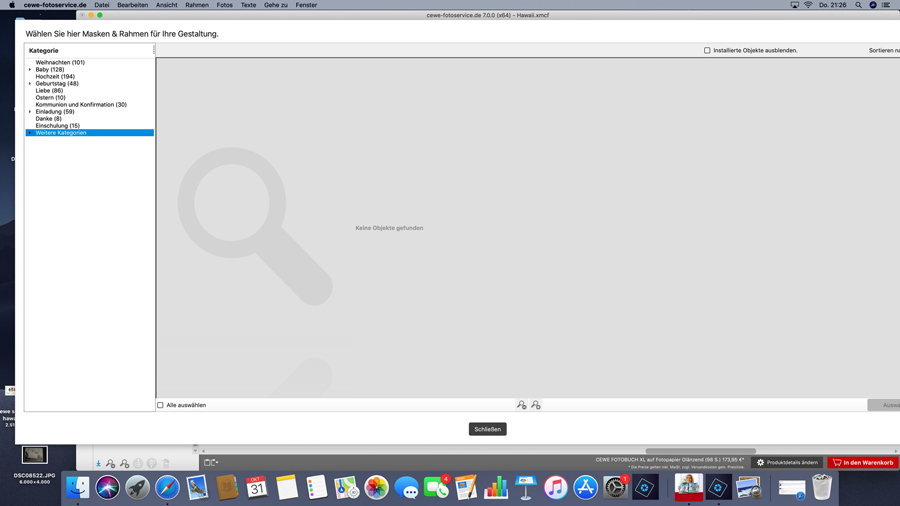Expand the Baby (128) category
The width and height of the screenshot is (900, 506).
pos(30,69)
